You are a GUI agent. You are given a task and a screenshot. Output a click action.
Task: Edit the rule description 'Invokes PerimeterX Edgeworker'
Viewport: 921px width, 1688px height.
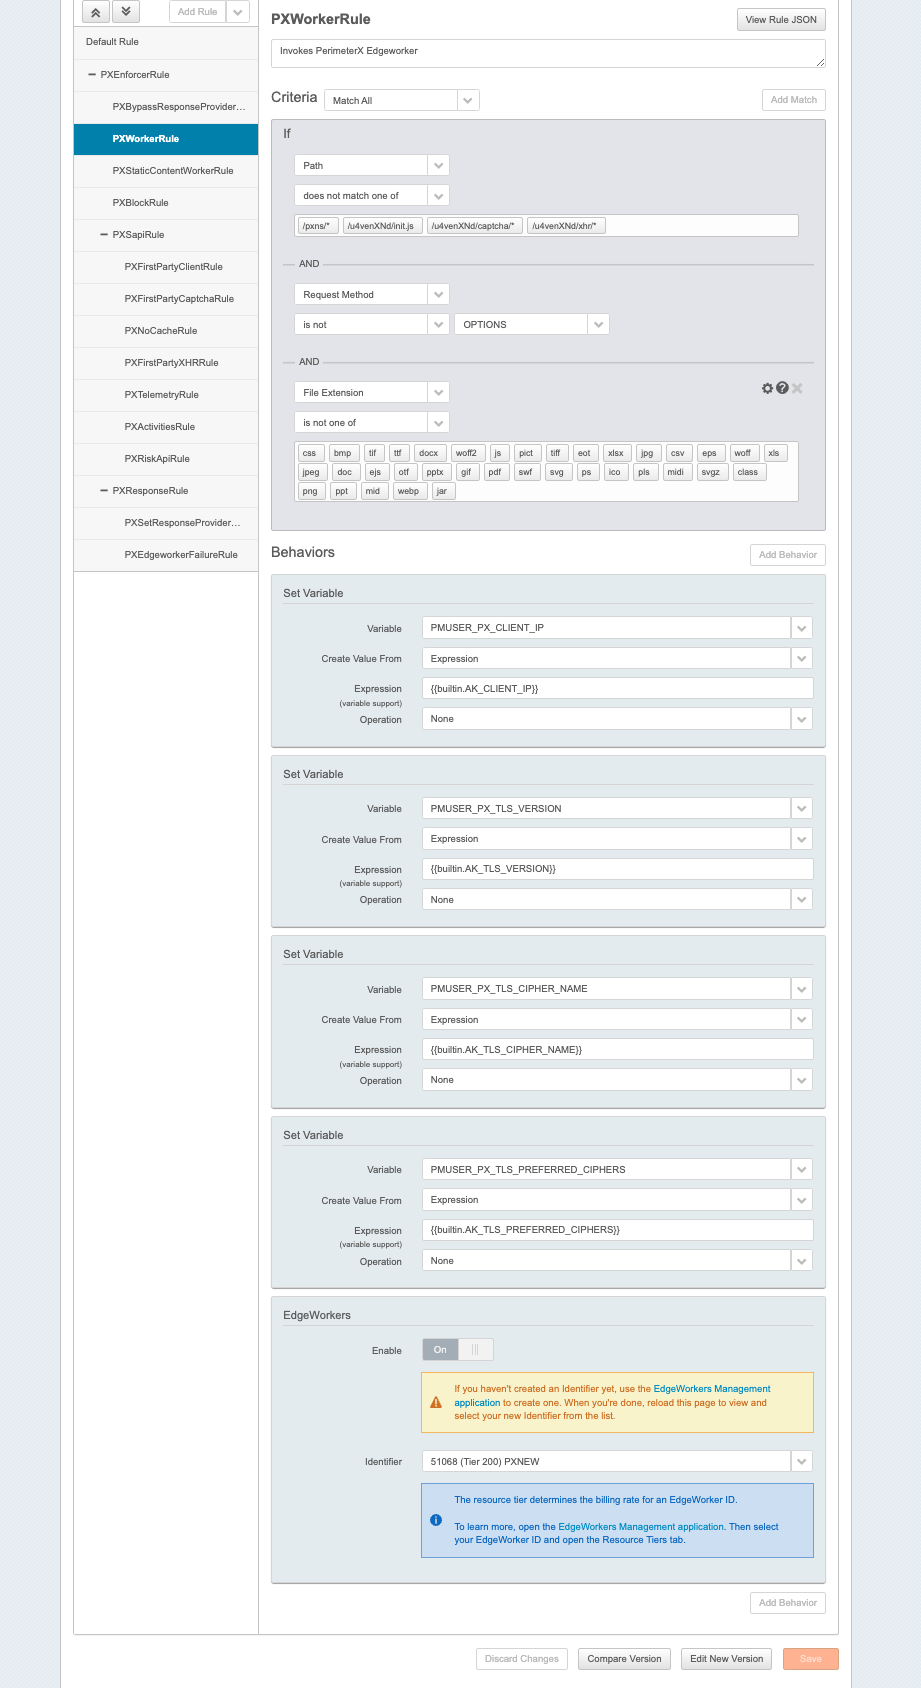coord(548,53)
